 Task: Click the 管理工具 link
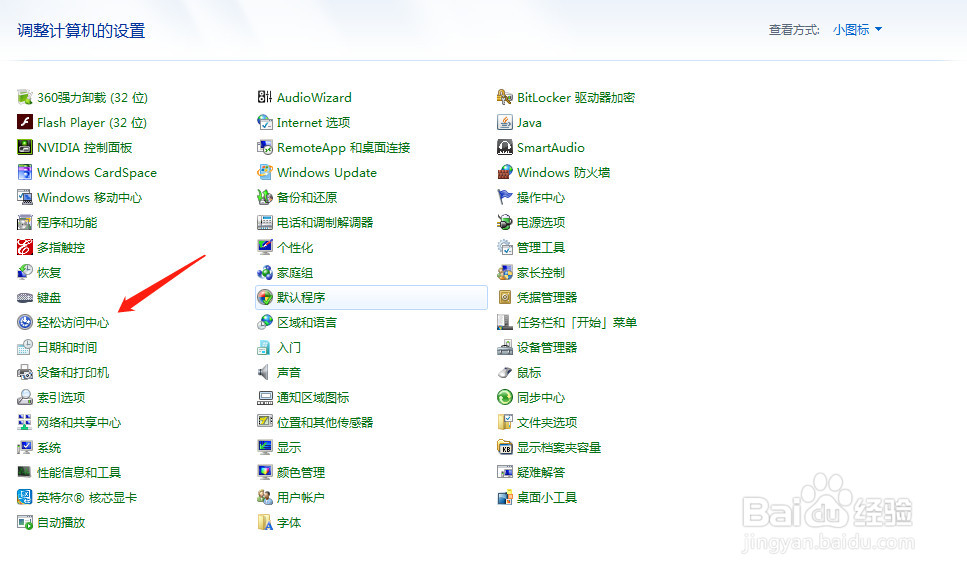coord(541,247)
